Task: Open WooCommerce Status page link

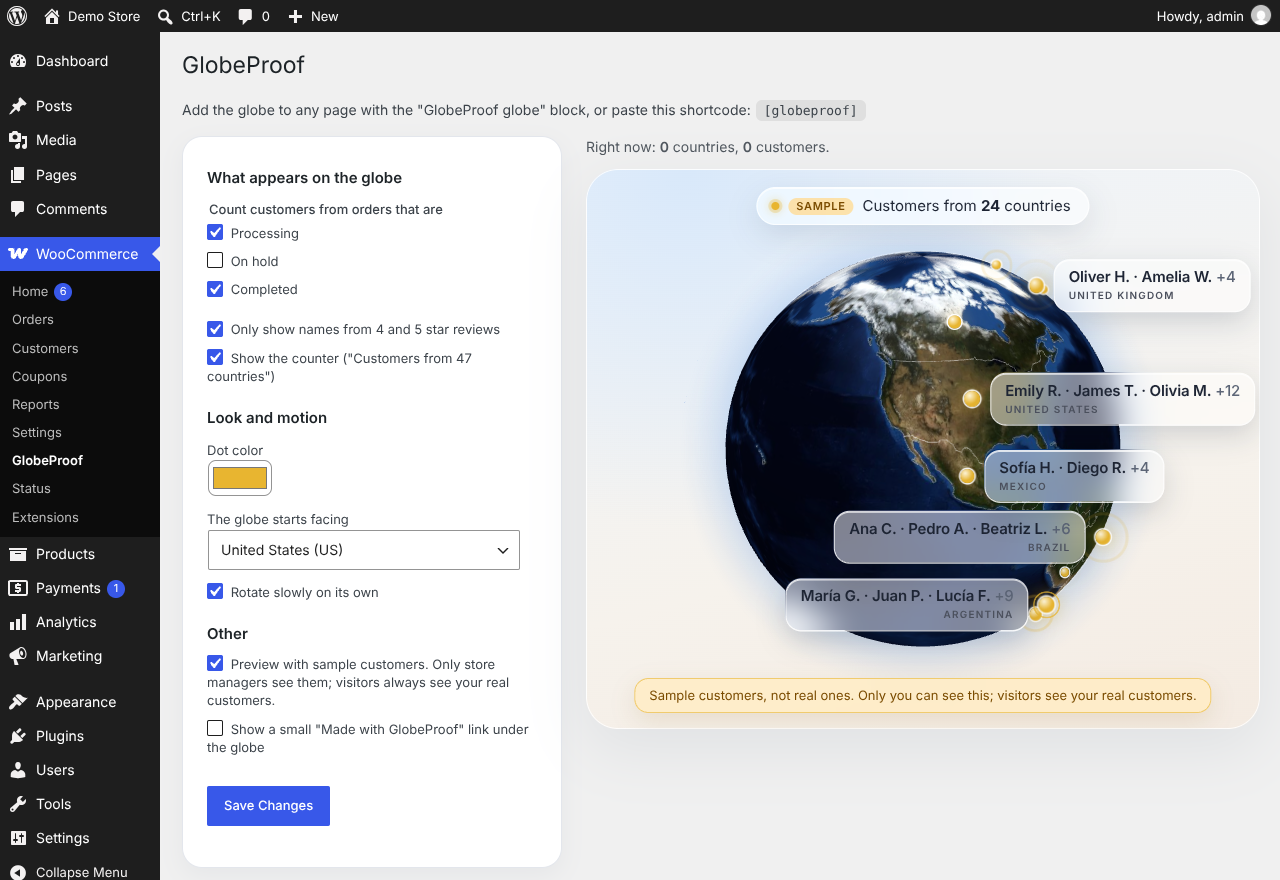Action: pos(31,488)
